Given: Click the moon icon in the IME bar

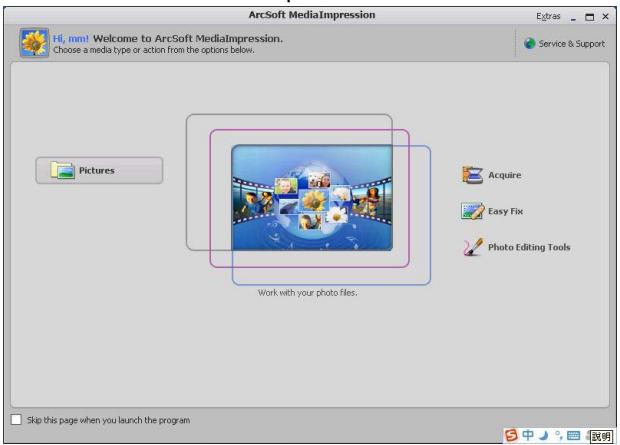Looking at the screenshot, I should pos(544,436).
